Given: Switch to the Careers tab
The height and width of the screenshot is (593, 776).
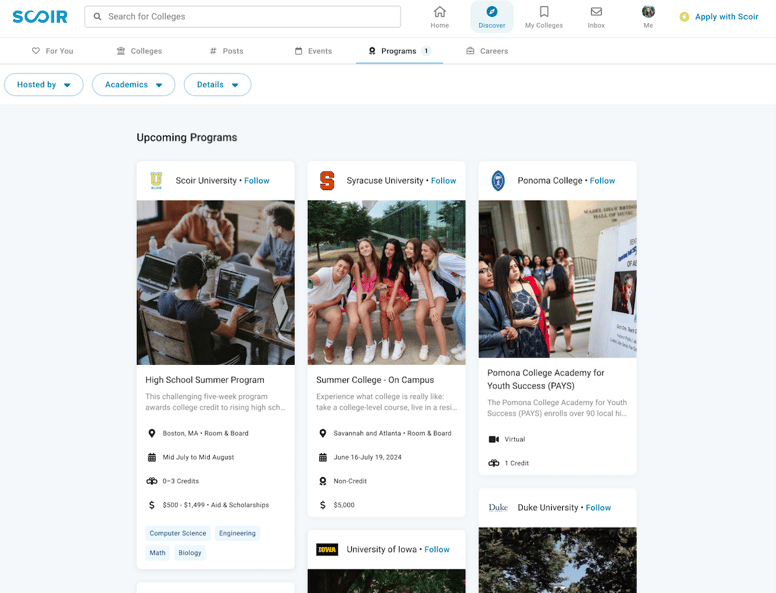Looking at the screenshot, I should pos(487,51).
